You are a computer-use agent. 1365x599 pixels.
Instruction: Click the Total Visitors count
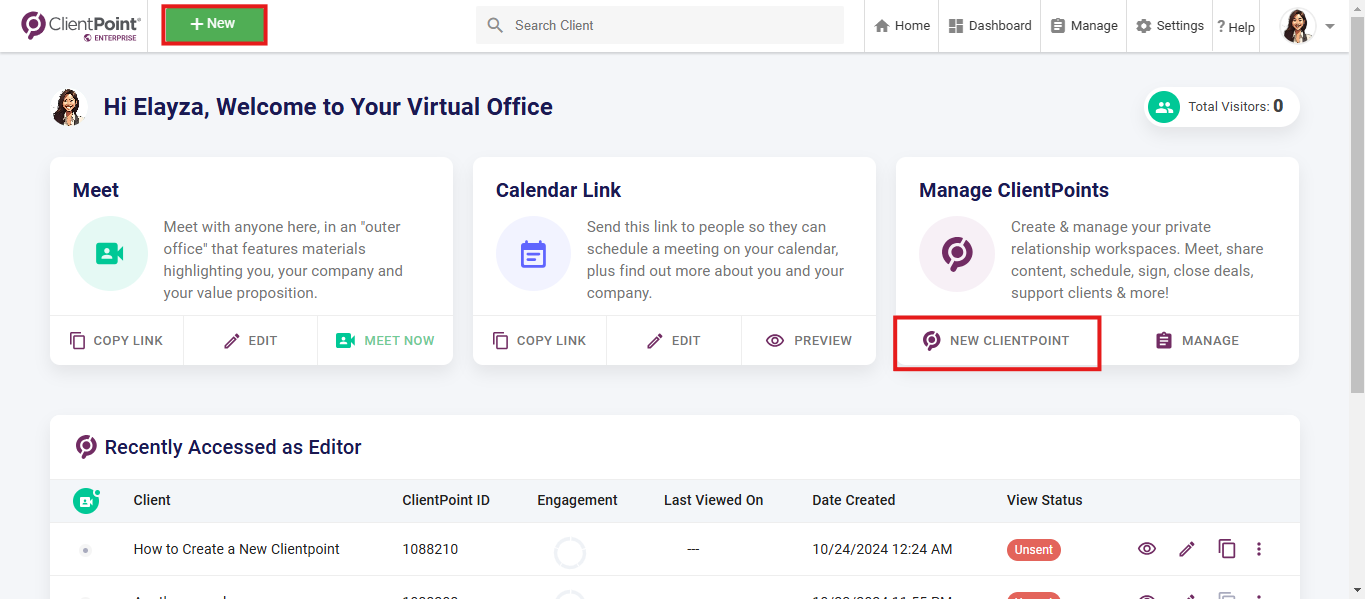[1278, 106]
